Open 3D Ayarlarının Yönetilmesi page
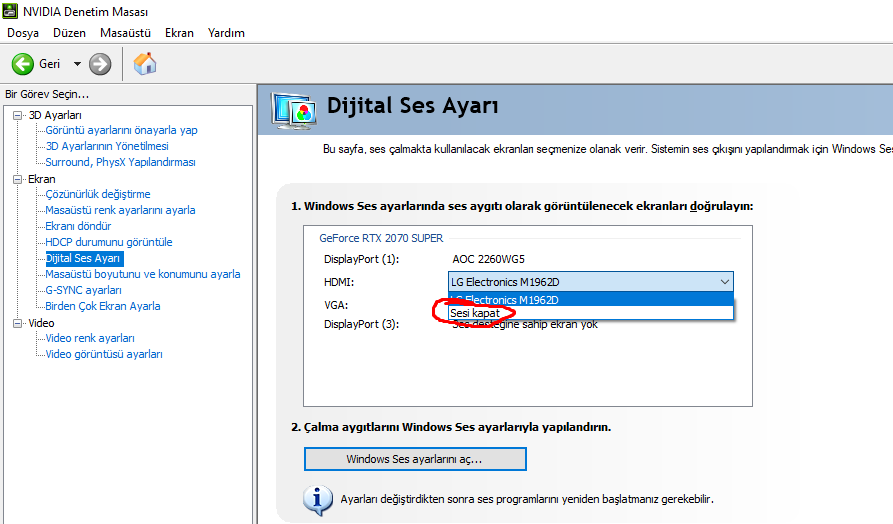Screen dimensions: 893x524 pyautogui.click(x=107, y=146)
